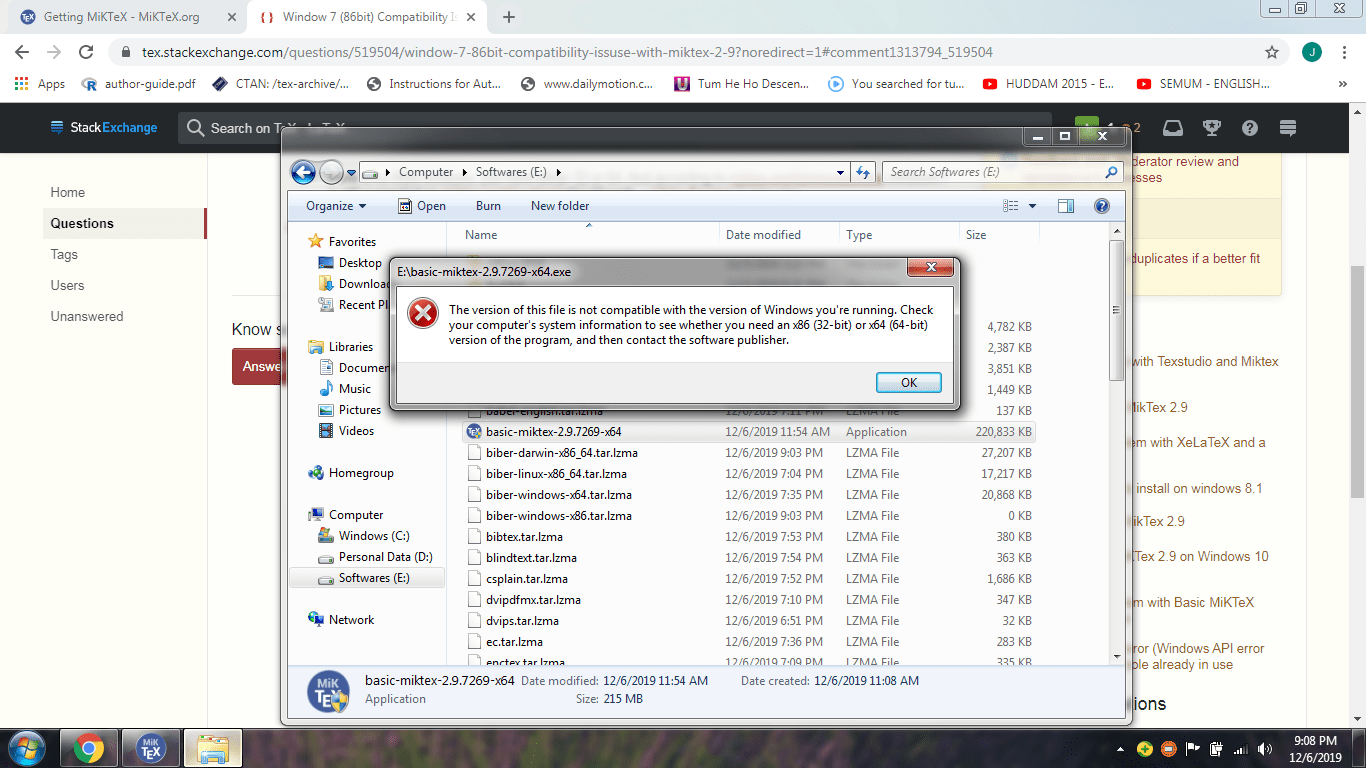Screen dimensions: 1366x768
Task: Open the Music library
Action: point(354,389)
